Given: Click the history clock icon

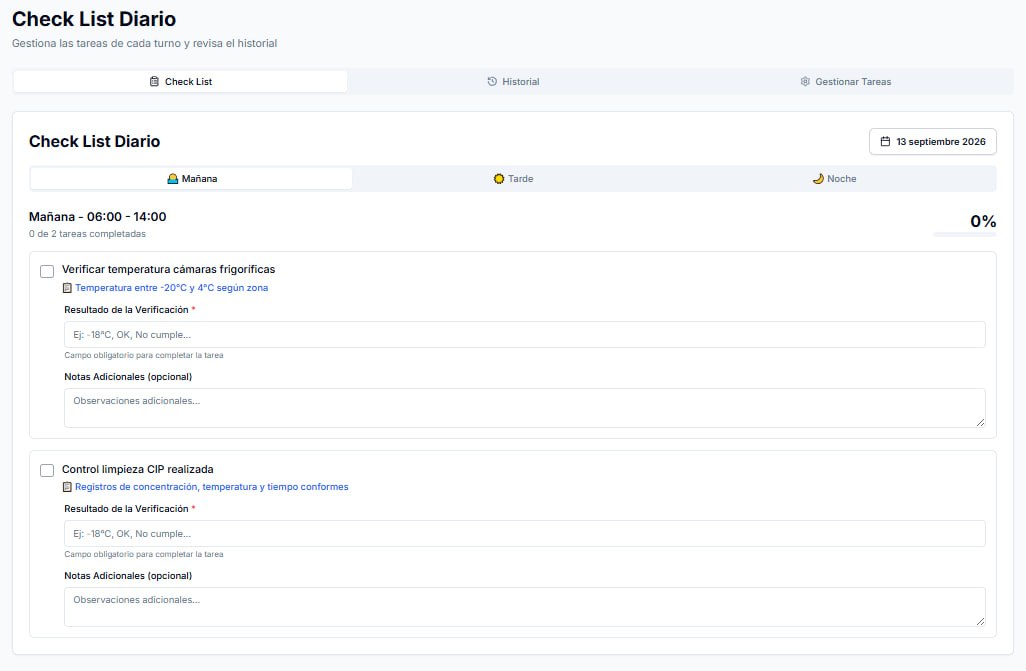Looking at the screenshot, I should [x=492, y=82].
